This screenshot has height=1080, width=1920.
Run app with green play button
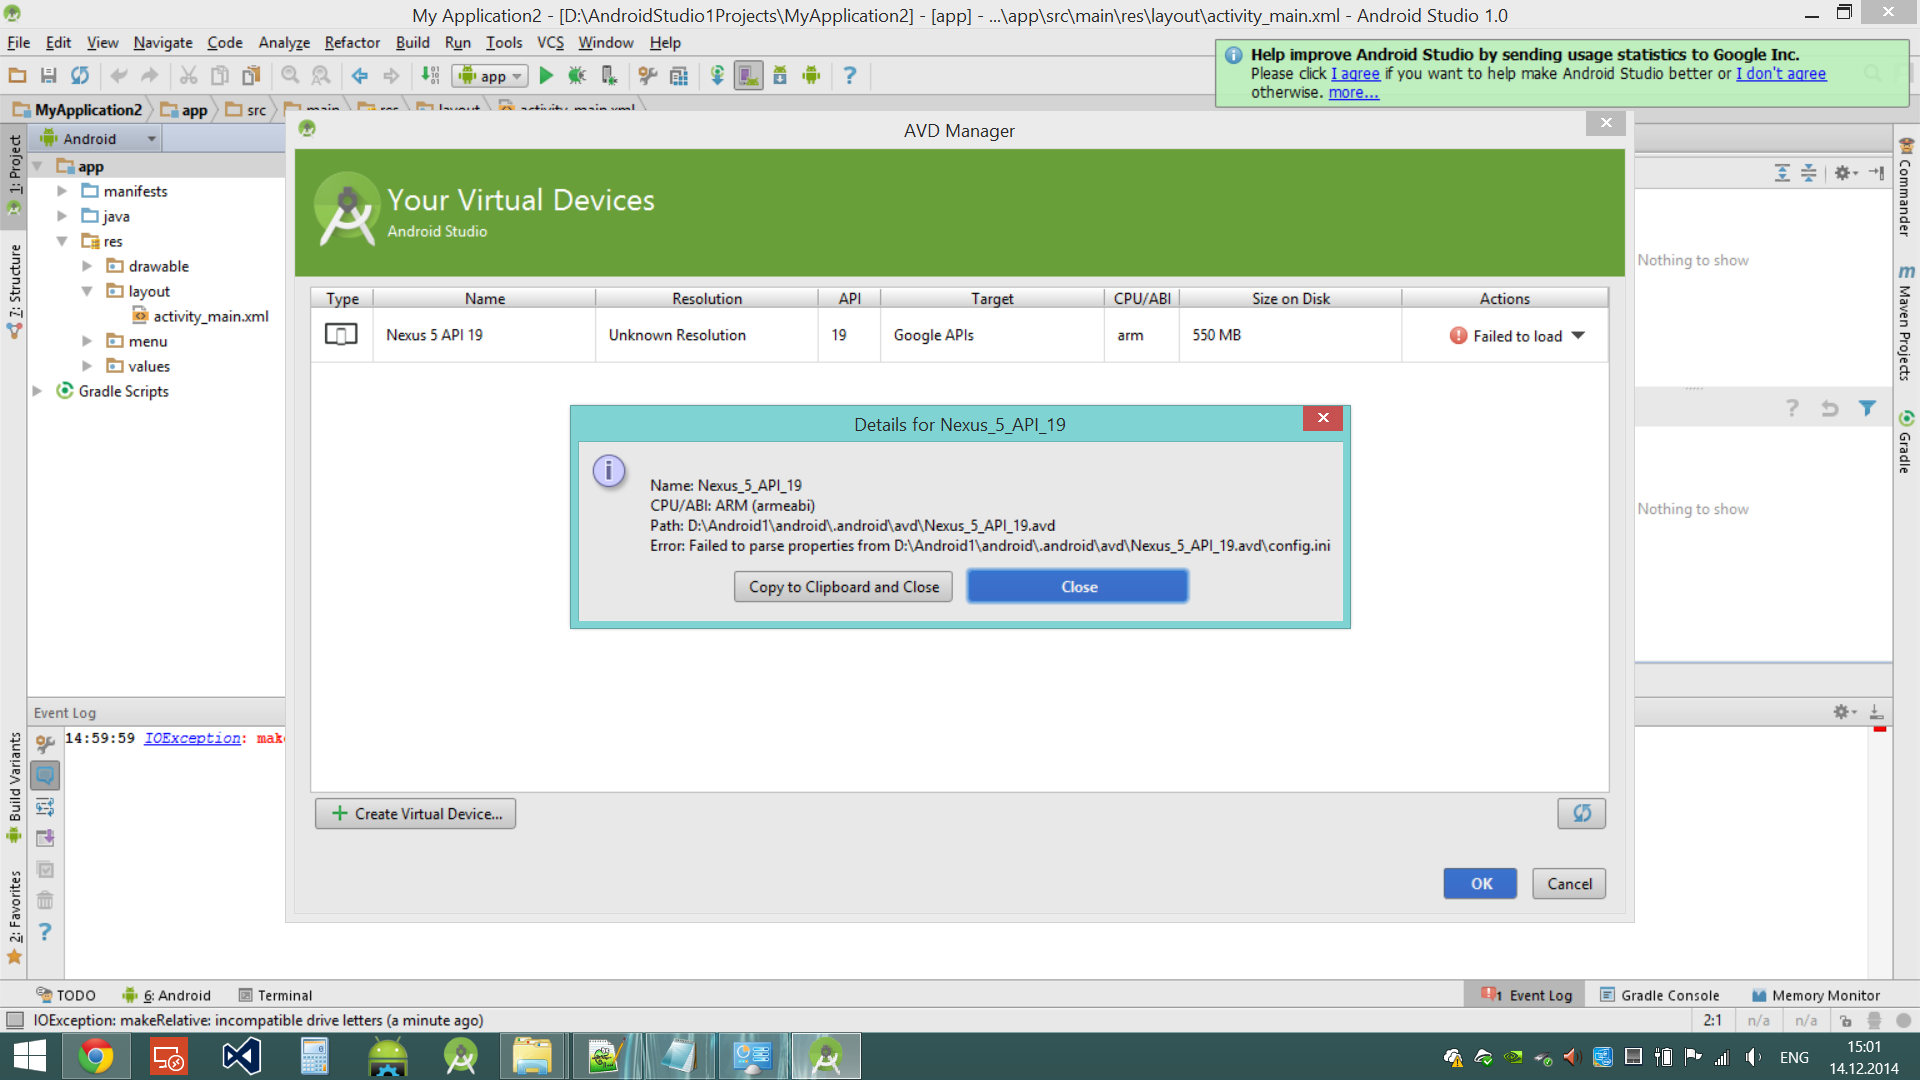coord(546,75)
